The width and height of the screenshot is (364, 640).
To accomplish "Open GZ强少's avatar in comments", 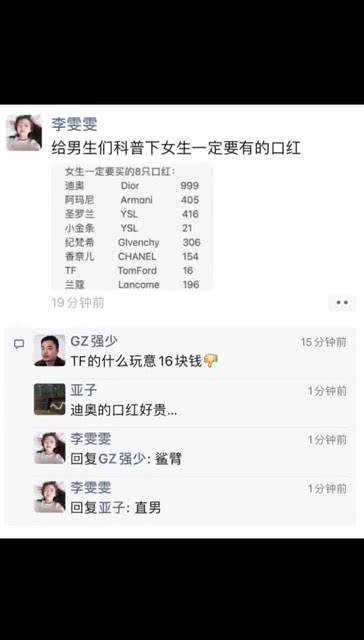I will (50, 350).
